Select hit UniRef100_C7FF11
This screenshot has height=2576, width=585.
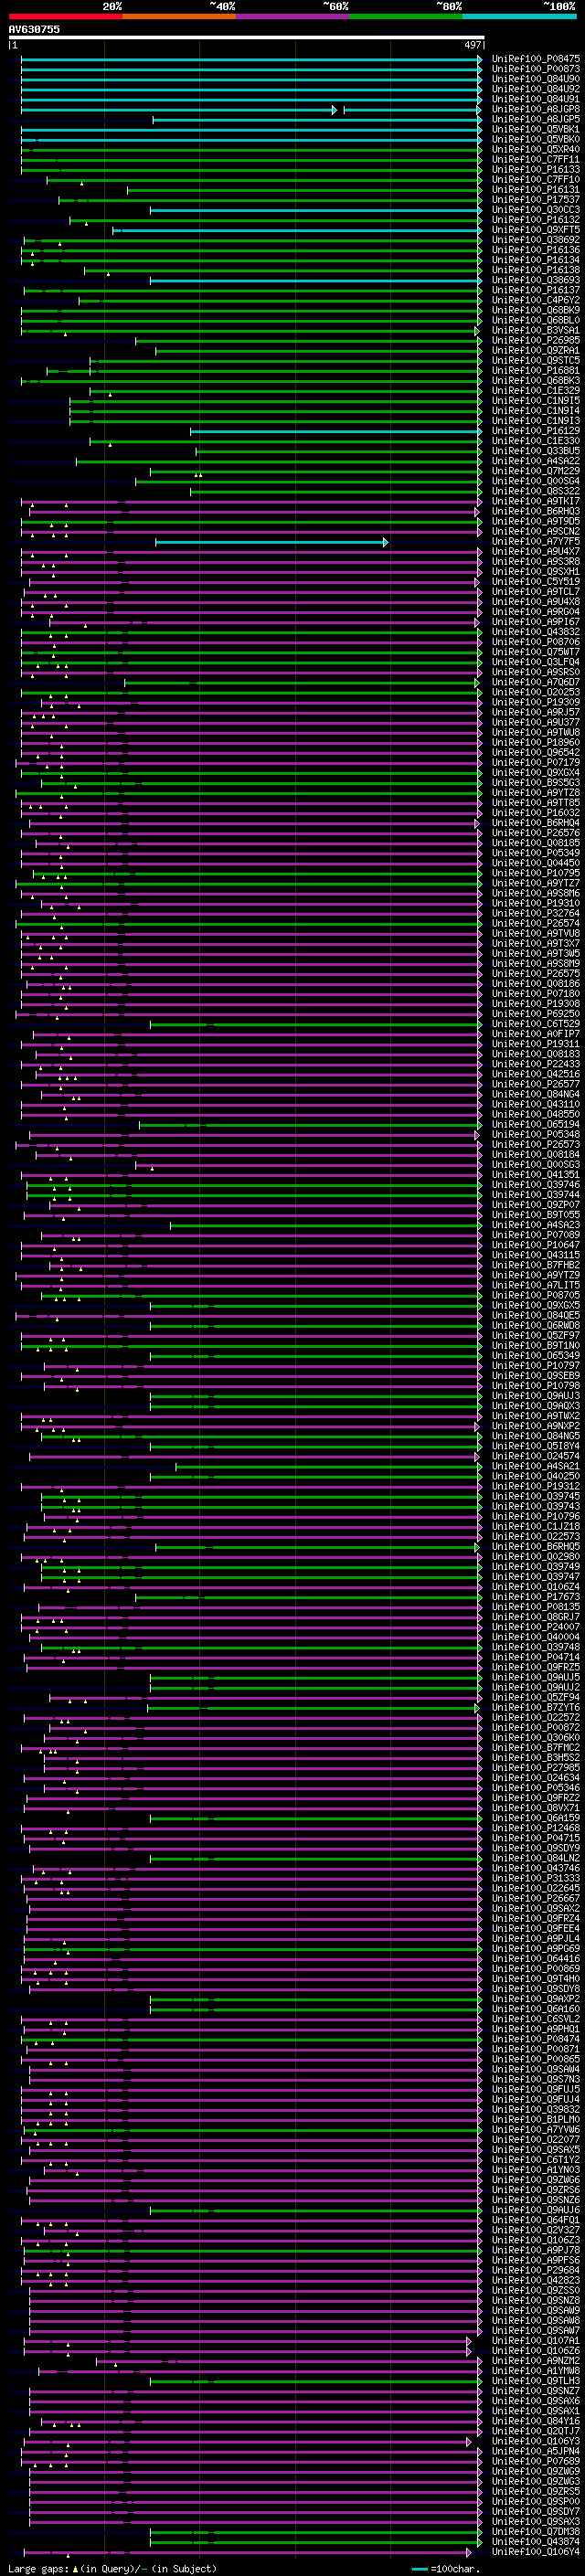[x=536, y=159]
